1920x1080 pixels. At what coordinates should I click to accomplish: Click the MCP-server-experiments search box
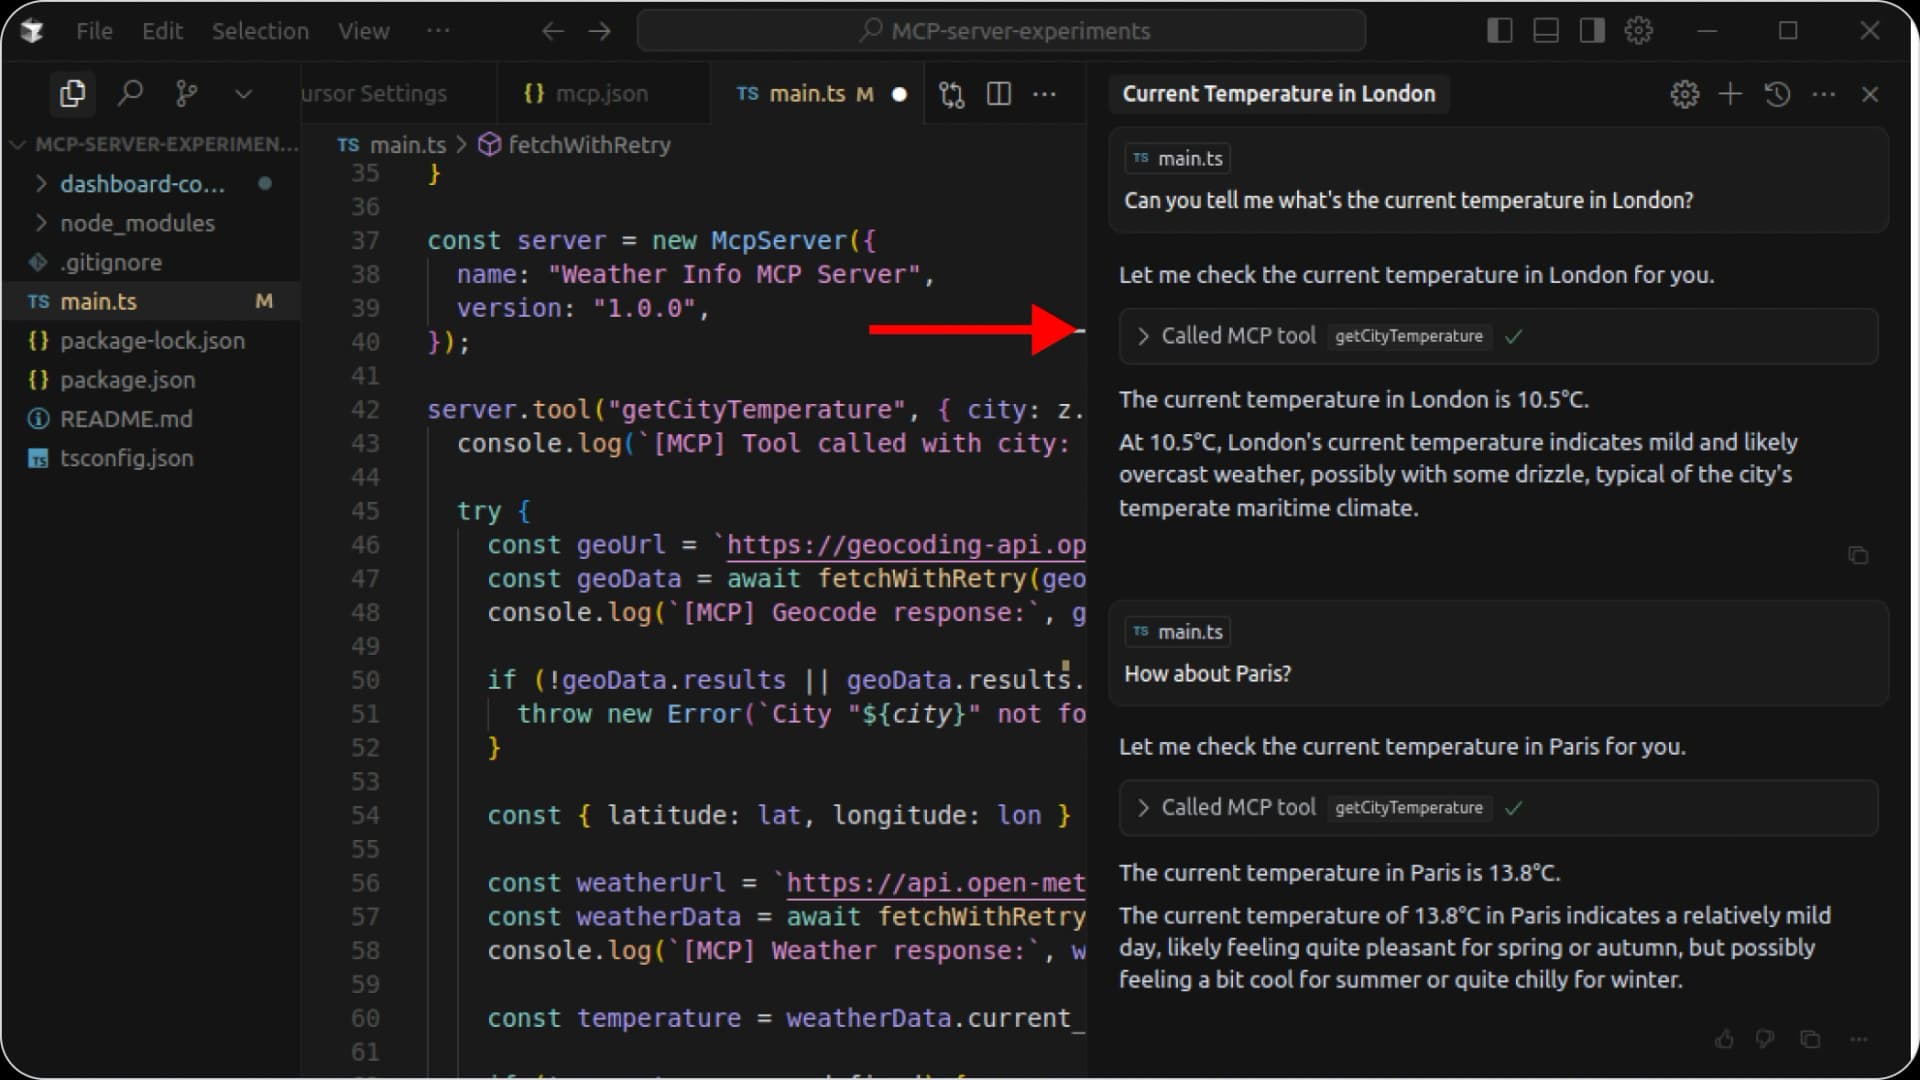(x=1001, y=31)
